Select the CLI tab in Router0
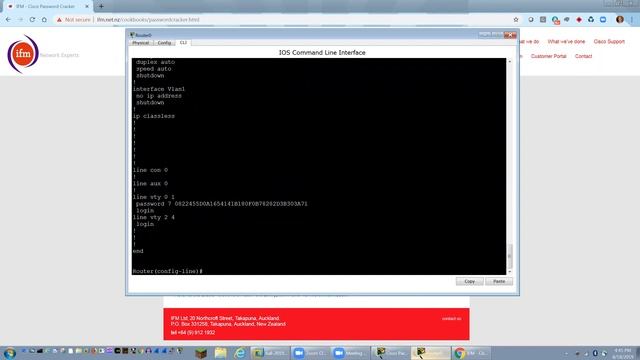 (x=183, y=42)
